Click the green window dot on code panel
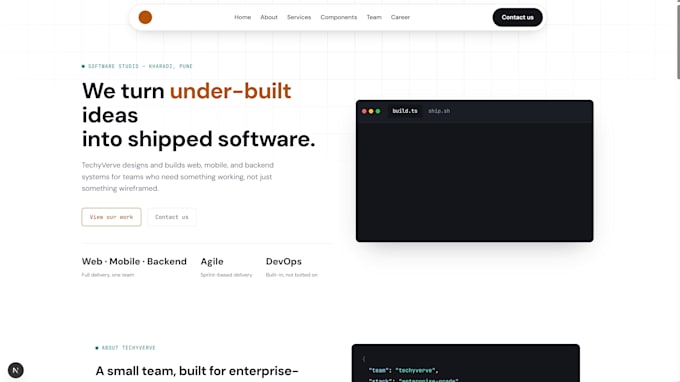680x382 pixels. point(378,111)
